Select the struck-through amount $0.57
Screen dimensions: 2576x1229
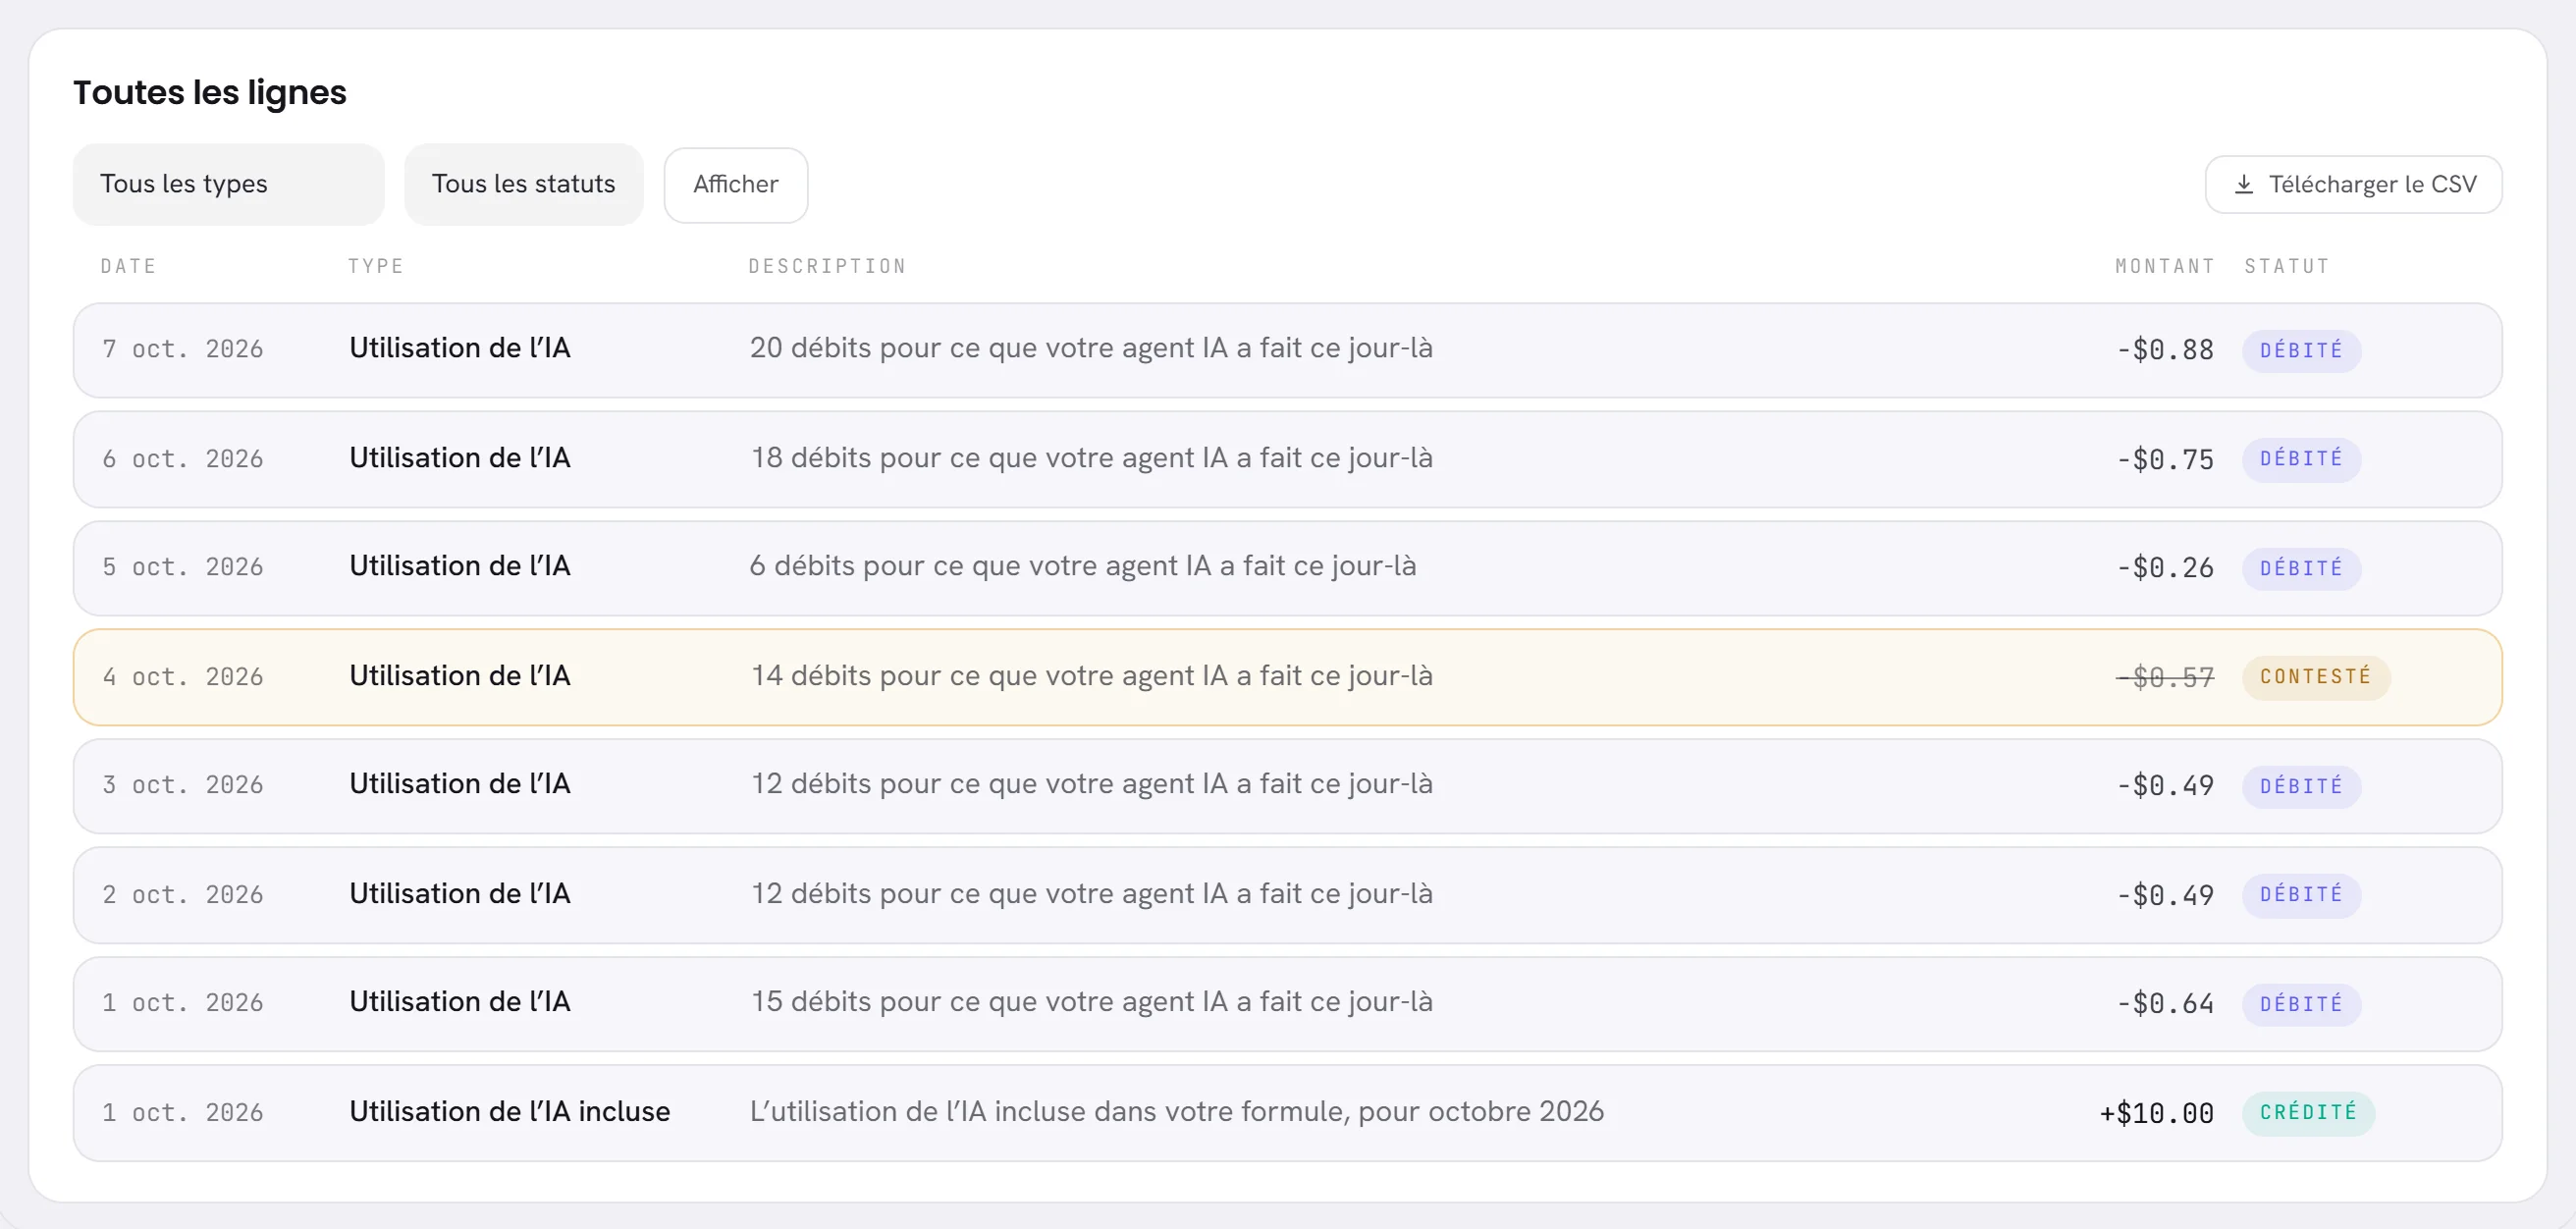tap(2165, 678)
